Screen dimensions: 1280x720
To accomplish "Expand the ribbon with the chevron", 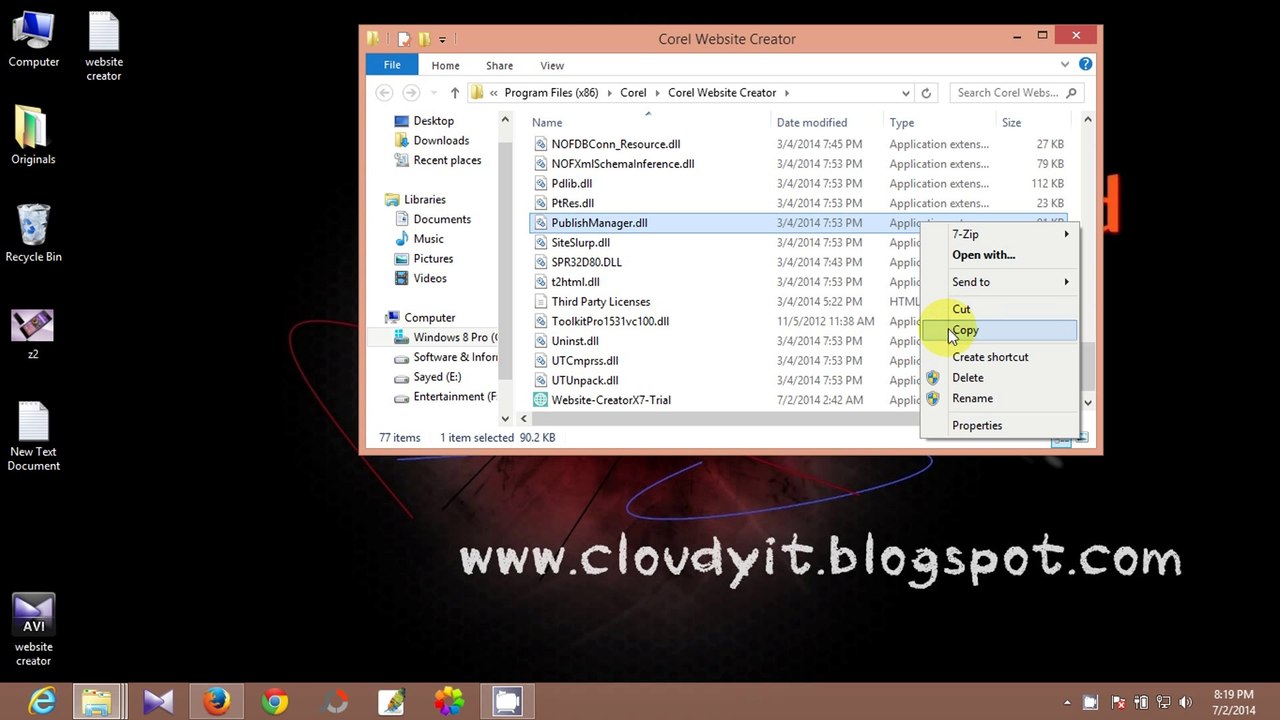I will [x=1064, y=65].
